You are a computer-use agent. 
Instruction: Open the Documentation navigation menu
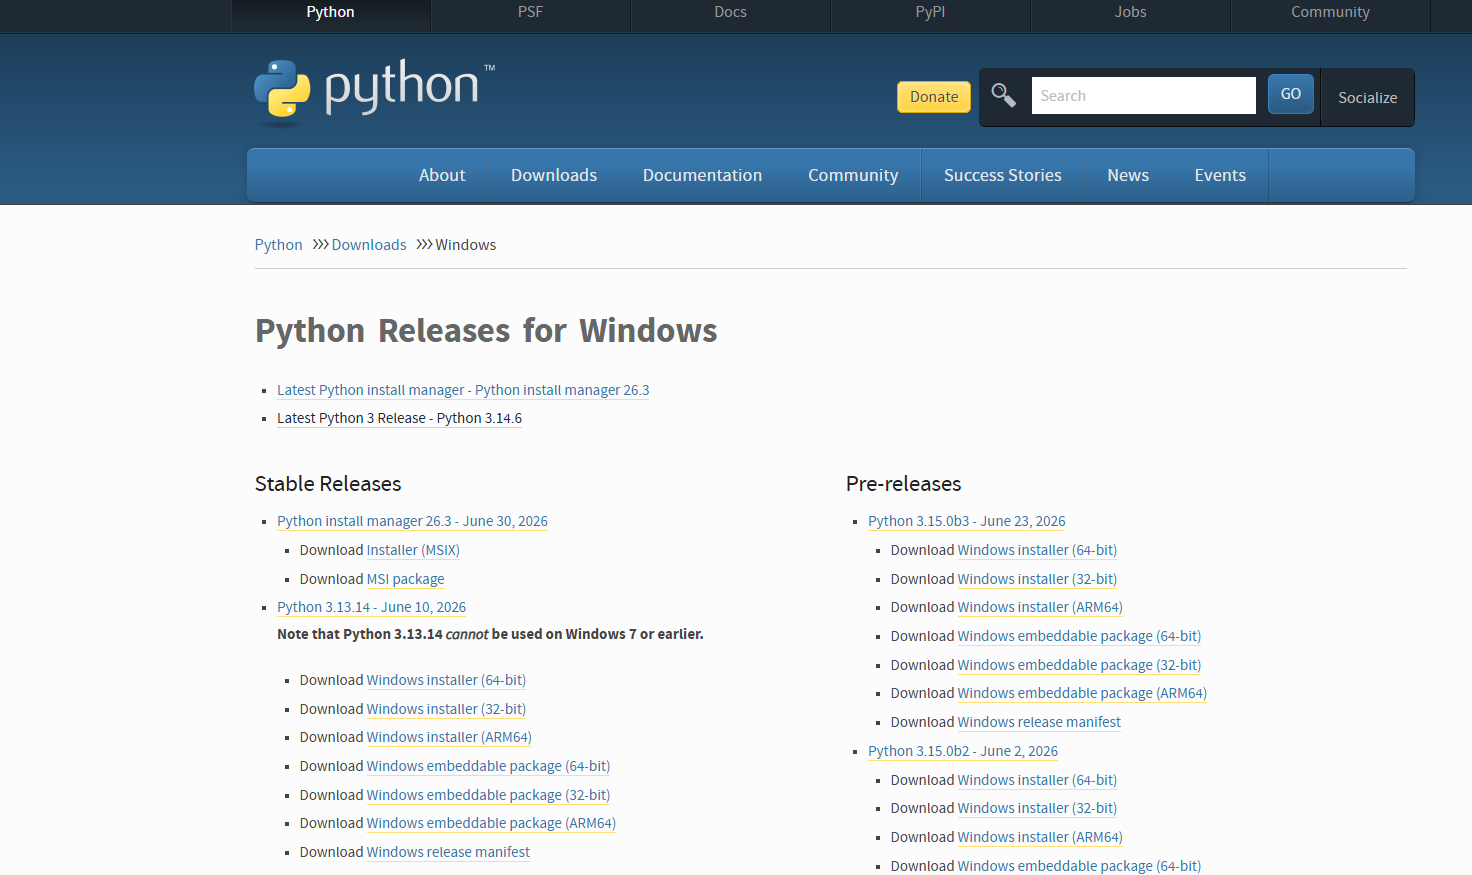coord(702,175)
